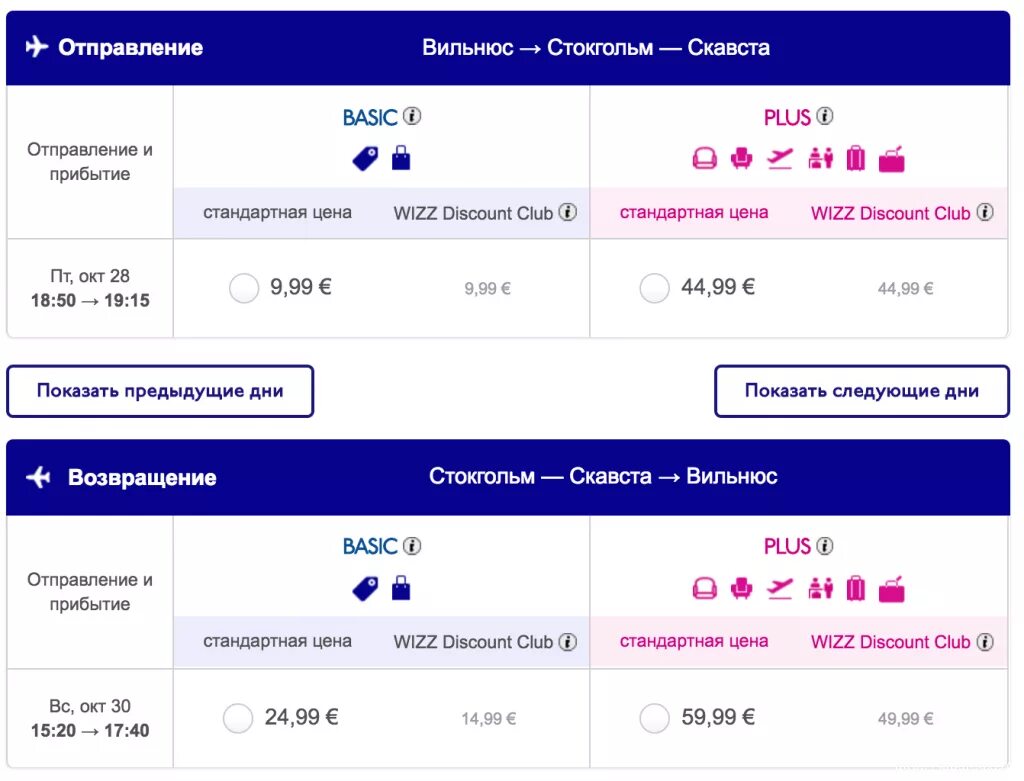Image resolution: width=1024 pixels, height=781 pixels.
Task: Click the small bag icon under return BASIC
Action: pos(401,588)
